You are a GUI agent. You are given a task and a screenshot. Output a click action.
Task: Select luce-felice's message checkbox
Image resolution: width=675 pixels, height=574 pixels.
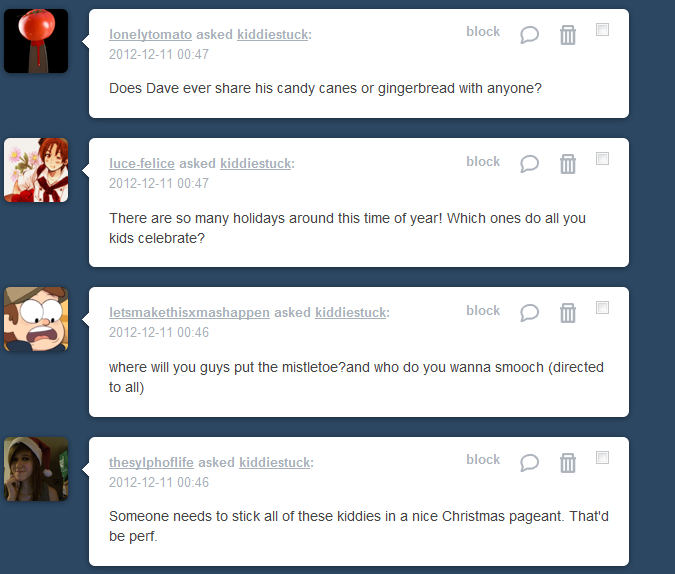602,158
